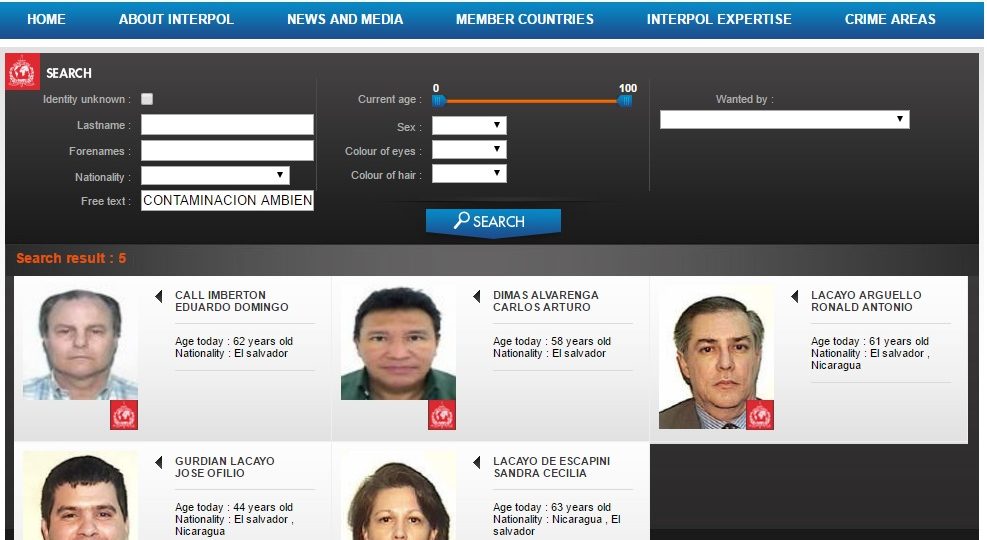
Task: Click the Free text field with CONTAMINACION AMBIEN
Action: 227,200
